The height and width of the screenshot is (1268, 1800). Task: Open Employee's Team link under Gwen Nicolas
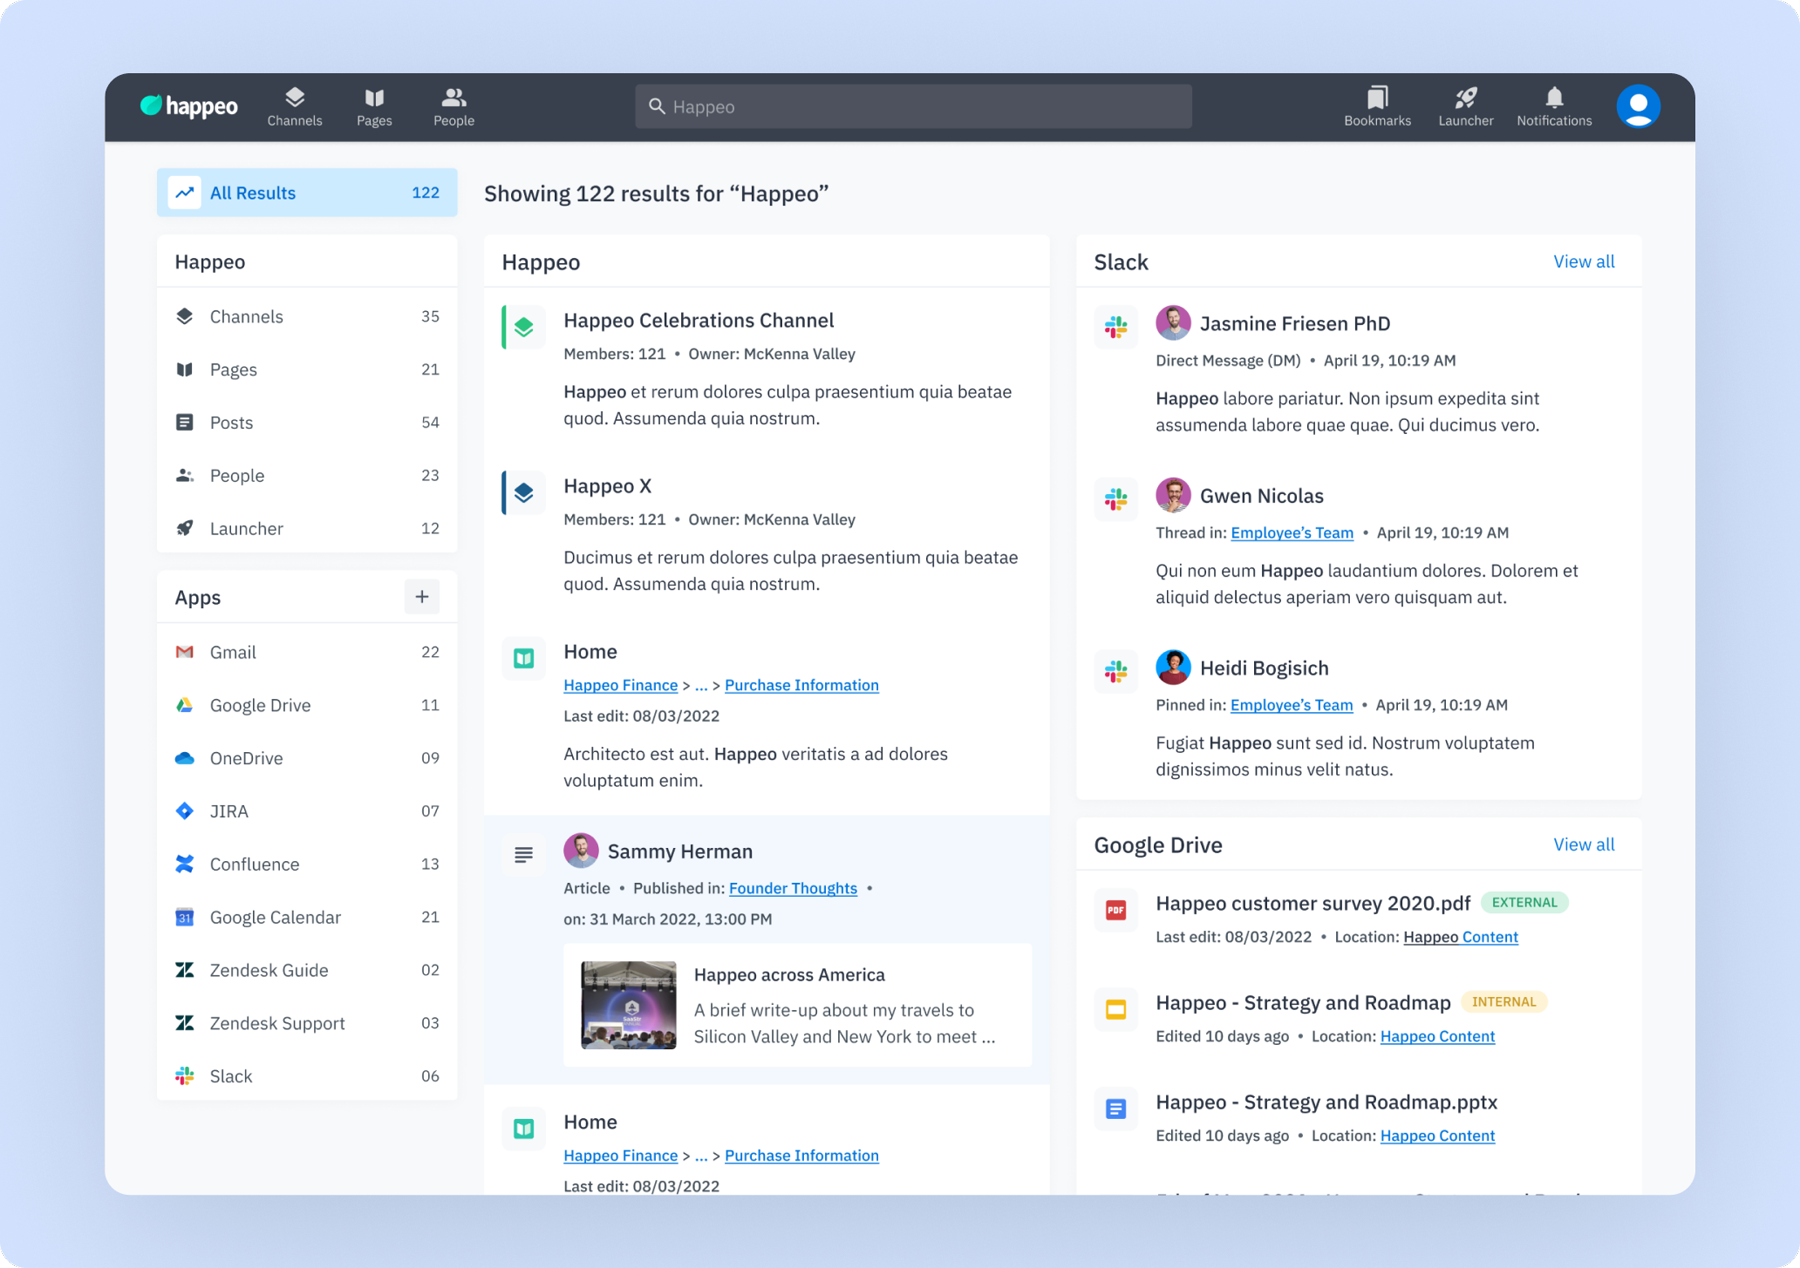[x=1292, y=533]
